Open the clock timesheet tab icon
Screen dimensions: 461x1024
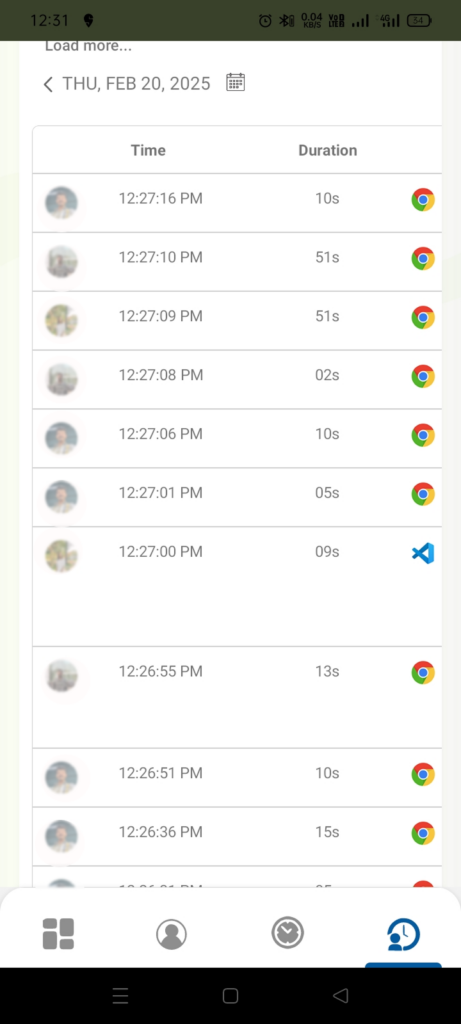pyautogui.click(x=288, y=932)
